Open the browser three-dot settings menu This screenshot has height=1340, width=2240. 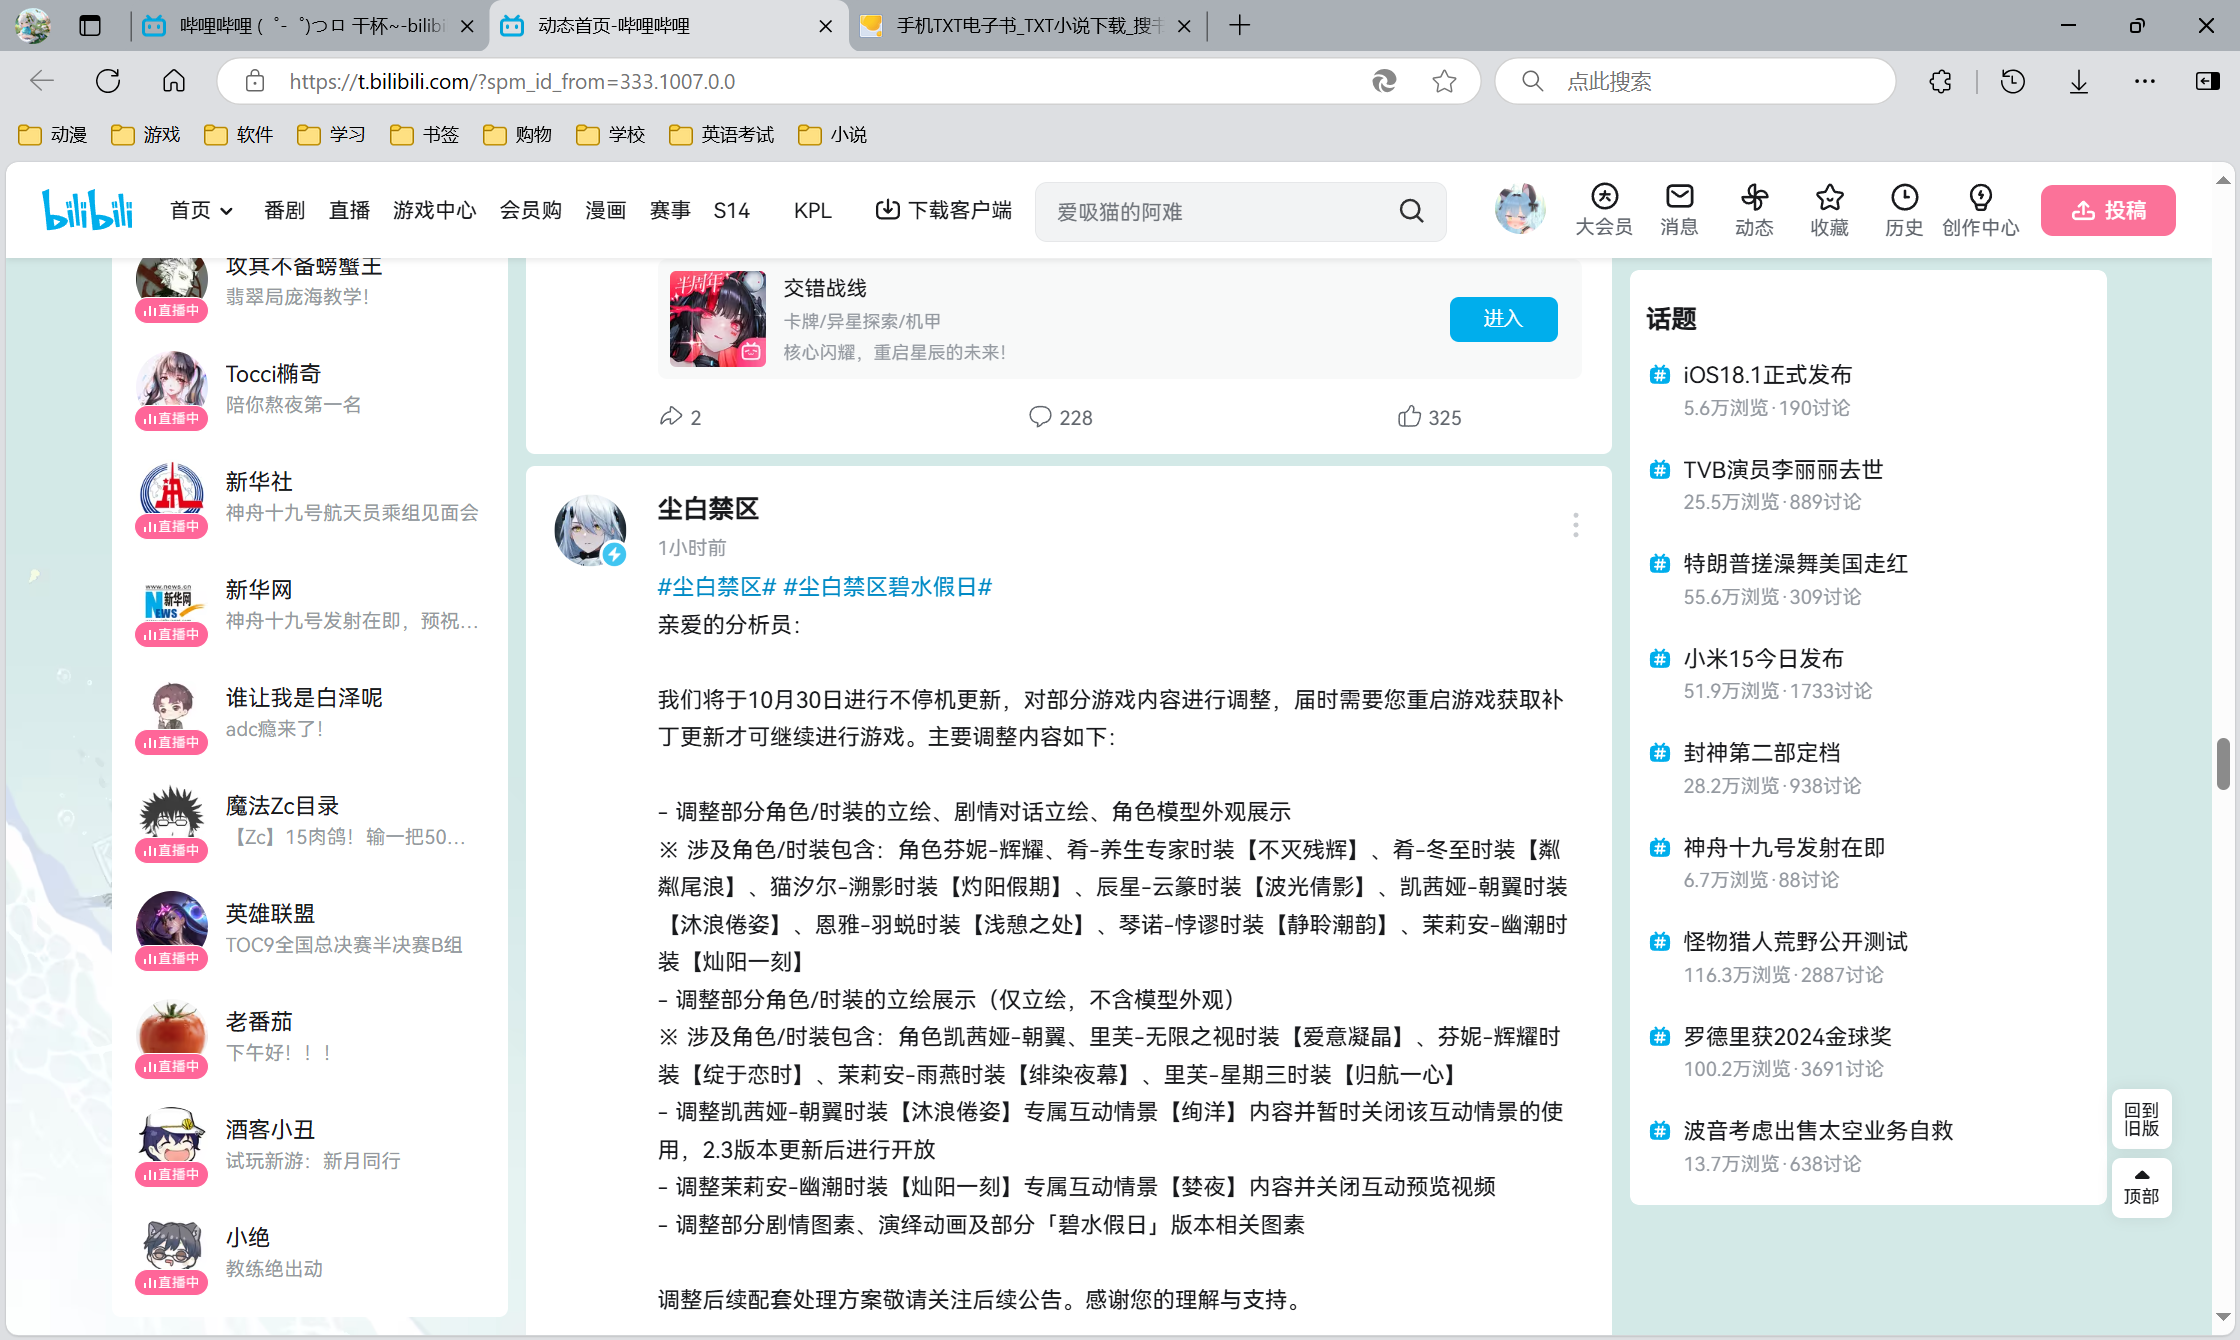pyautogui.click(x=2145, y=81)
